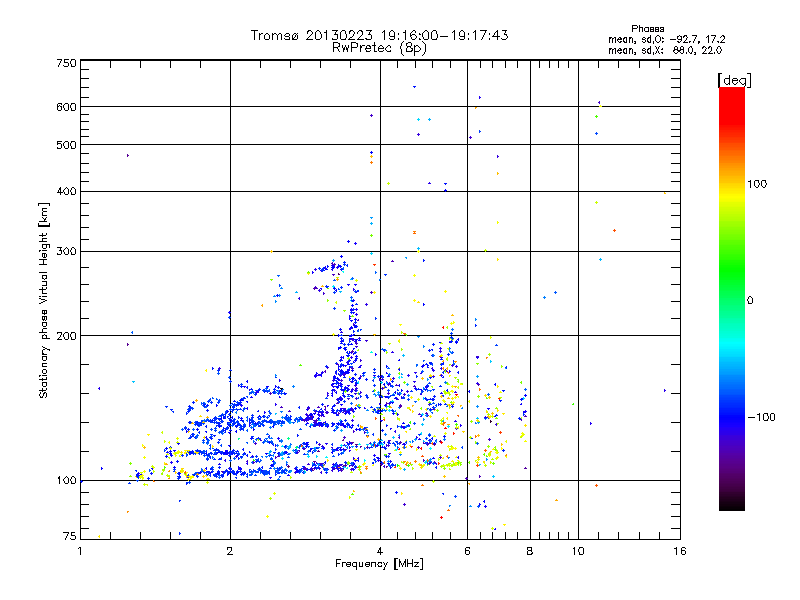Click the 'mean, sd,X: 88.0, 22.0' line
The height and width of the screenshot is (600, 800).
[665, 50]
